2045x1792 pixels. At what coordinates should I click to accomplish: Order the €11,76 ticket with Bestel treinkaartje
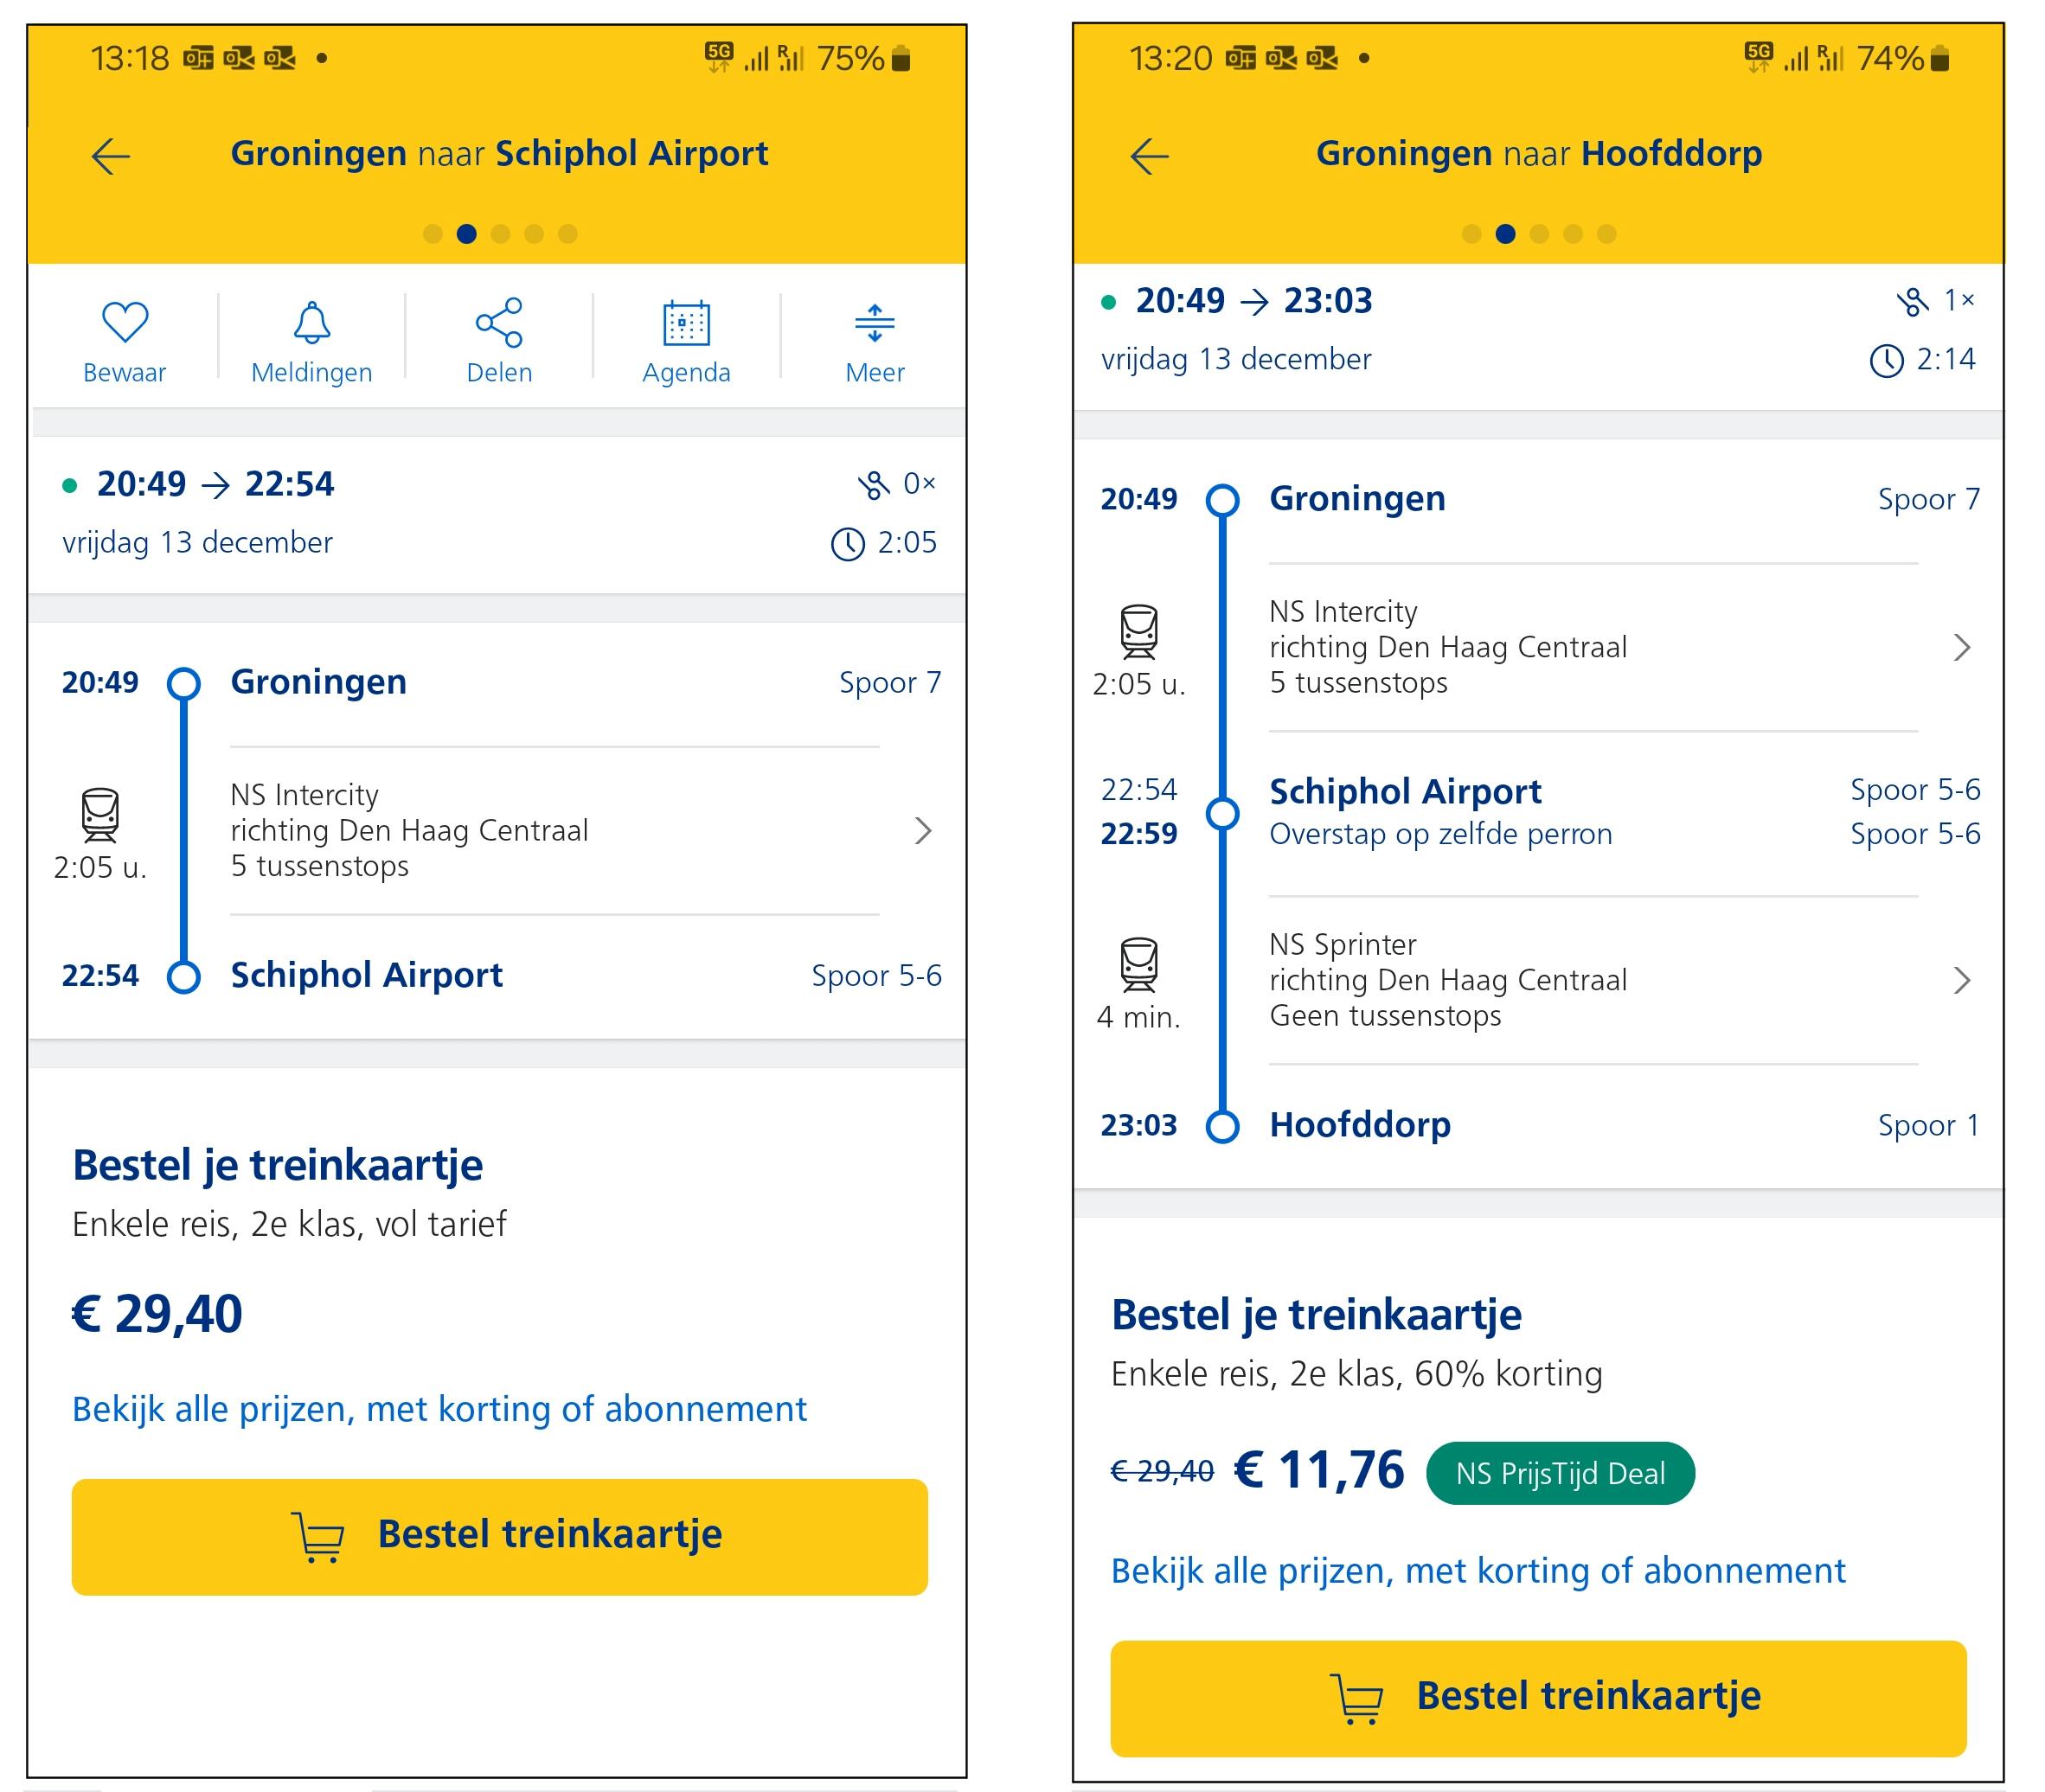[1538, 1698]
